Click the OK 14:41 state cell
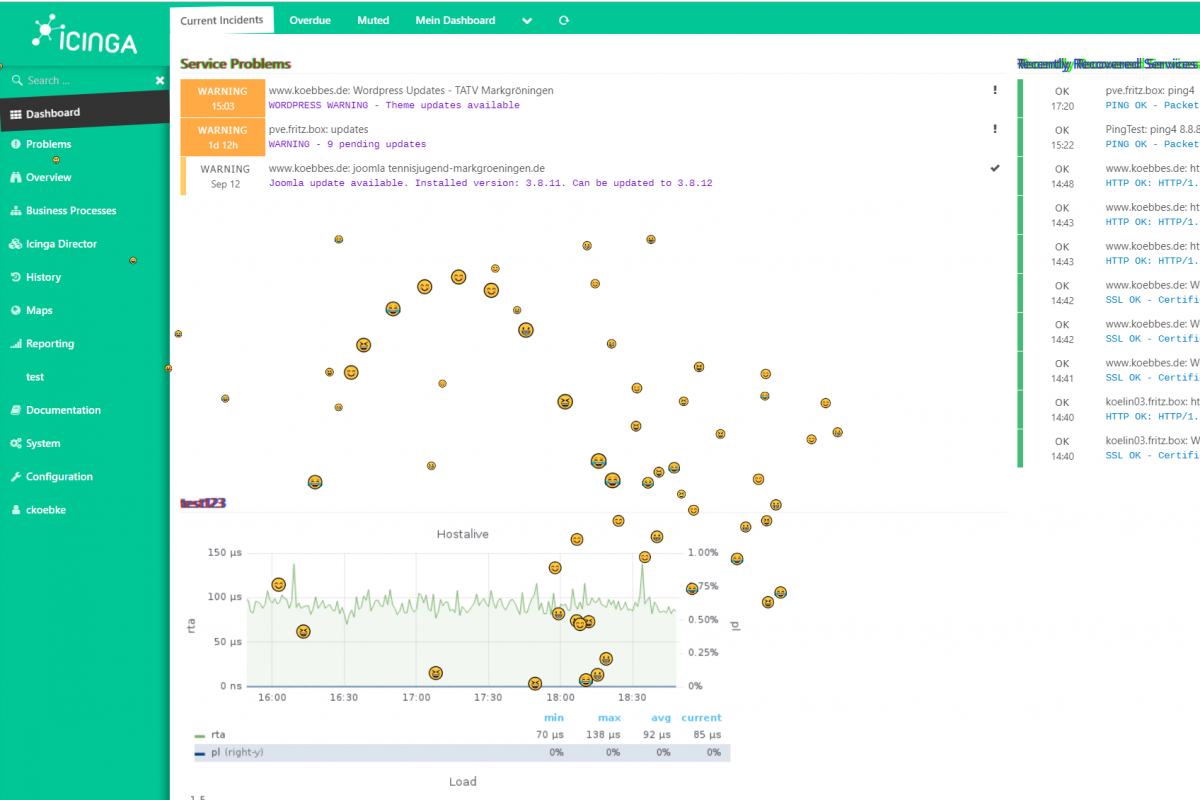Screen dimensions: 1200x800 [x=1062, y=371]
